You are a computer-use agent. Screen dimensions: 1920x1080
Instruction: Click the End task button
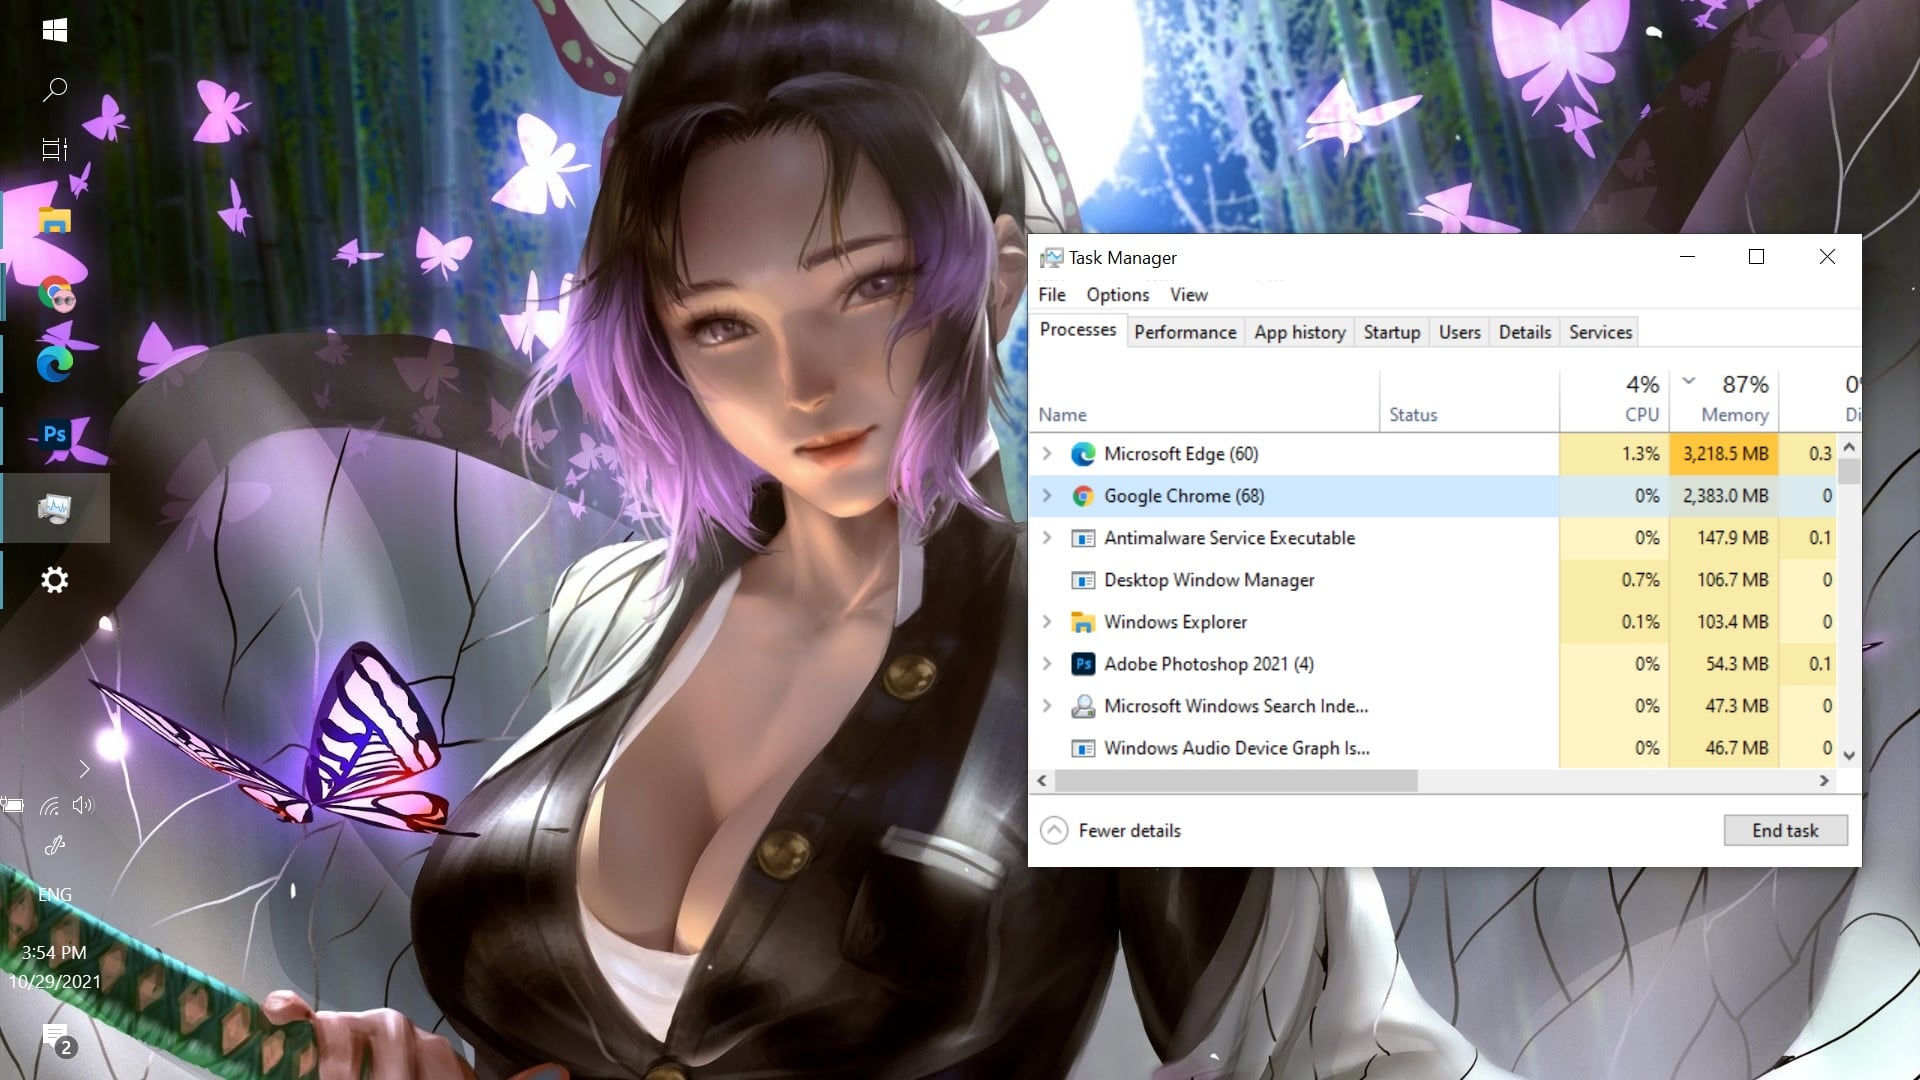(x=1785, y=830)
